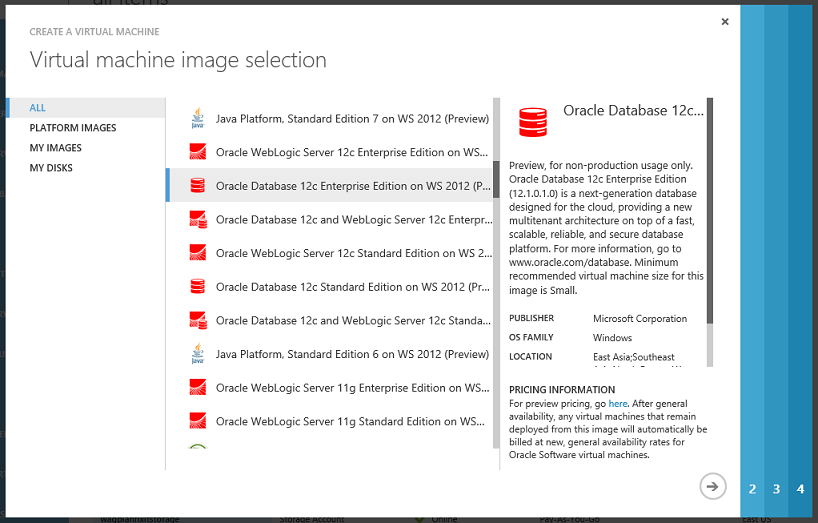Image resolution: width=818 pixels, height=523 pixels.
Task: Click the Oracle Database 12c Enterprise list icon
Action: 198,186
